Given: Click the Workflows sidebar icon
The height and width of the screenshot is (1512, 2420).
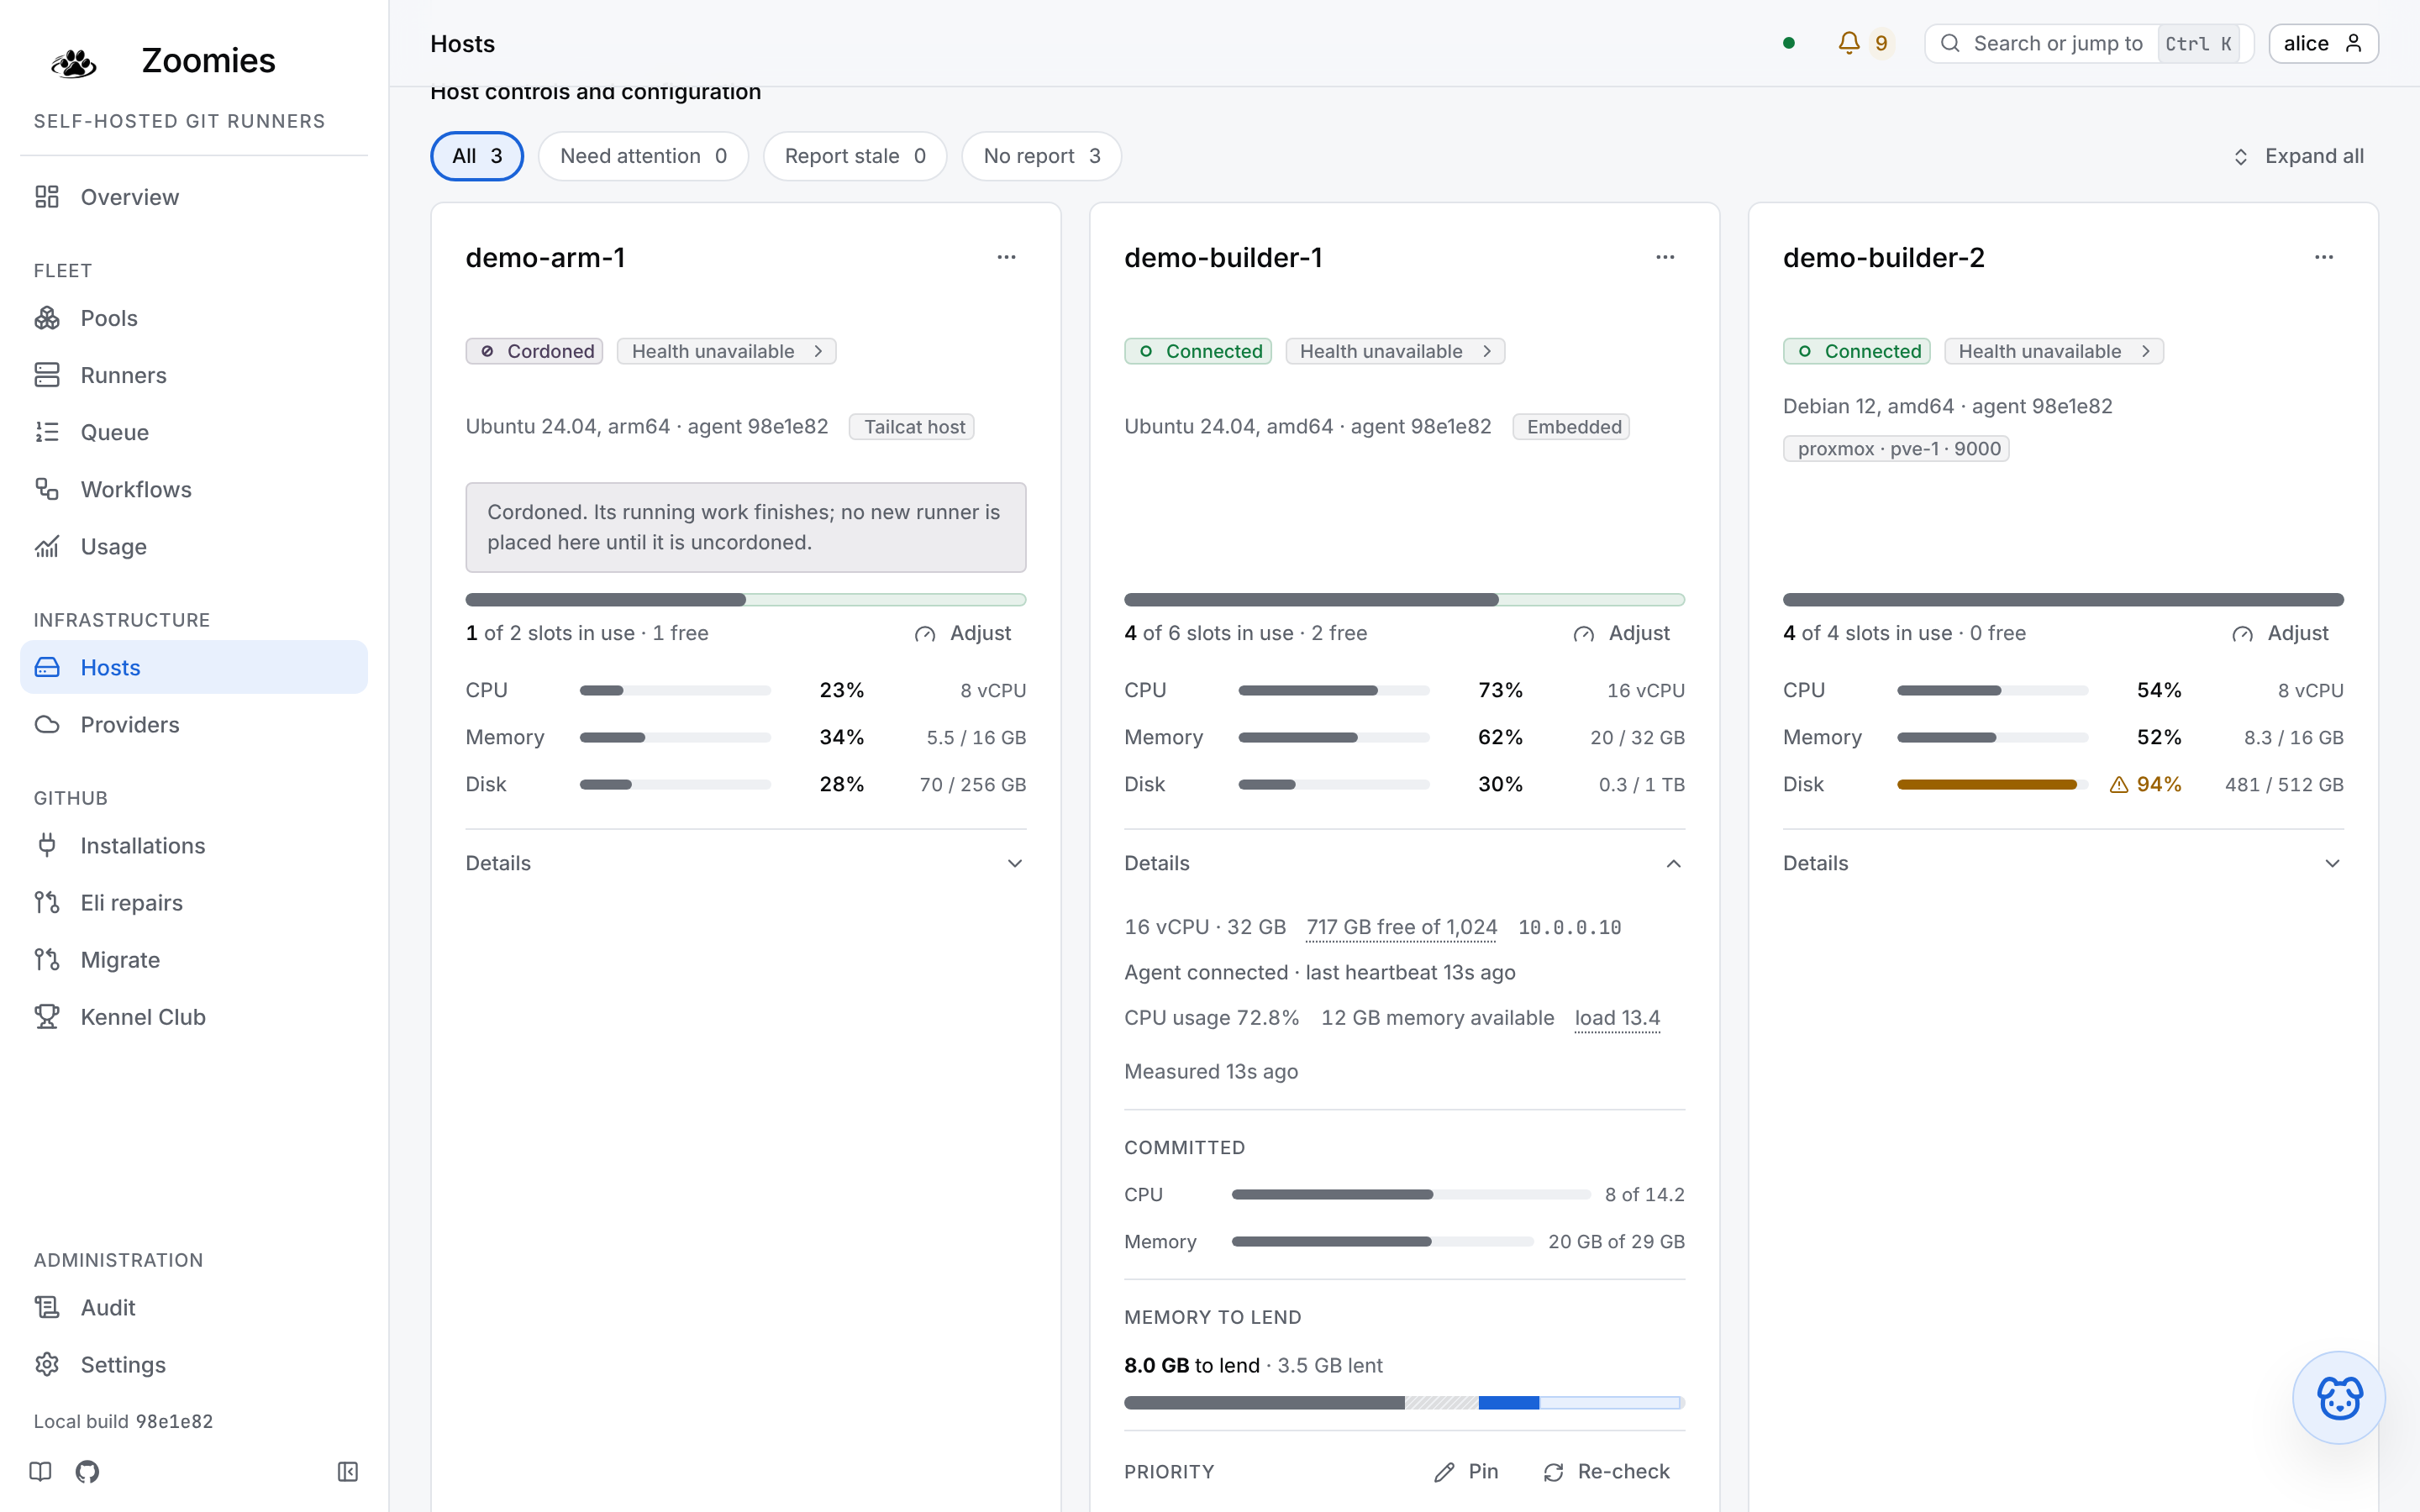Looking at the screenshot, I should pyautogui.click(x=47, y=489).
